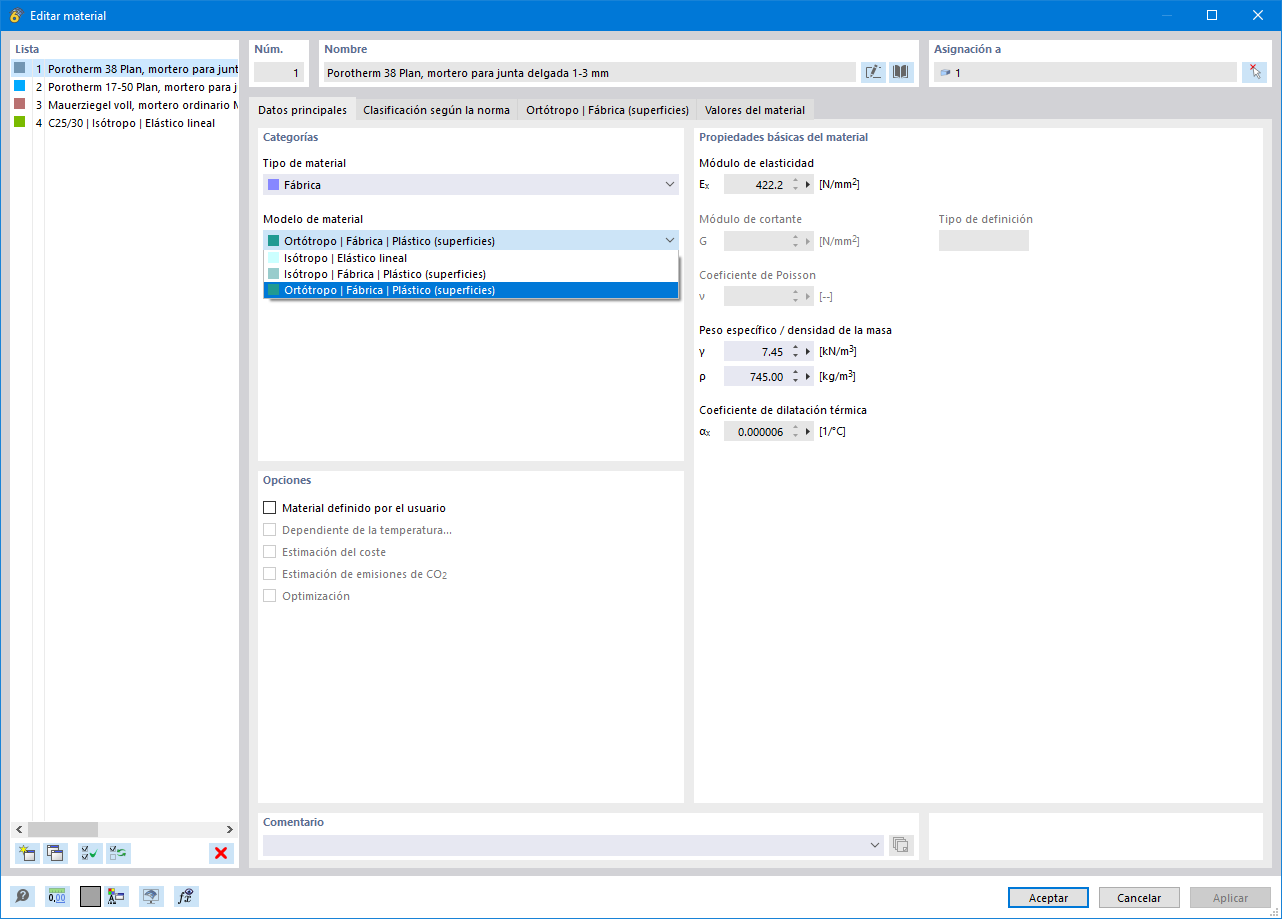Click the red swatch of Mauerziegel voll material

[20, 104]
